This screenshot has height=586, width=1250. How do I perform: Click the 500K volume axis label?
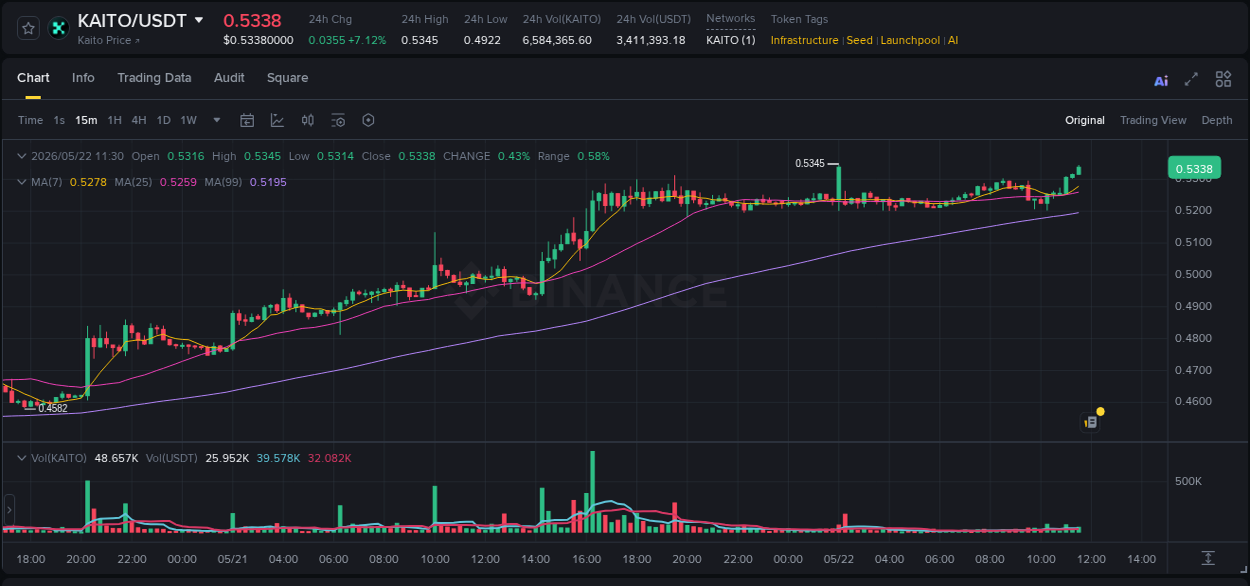point(1188,481)
